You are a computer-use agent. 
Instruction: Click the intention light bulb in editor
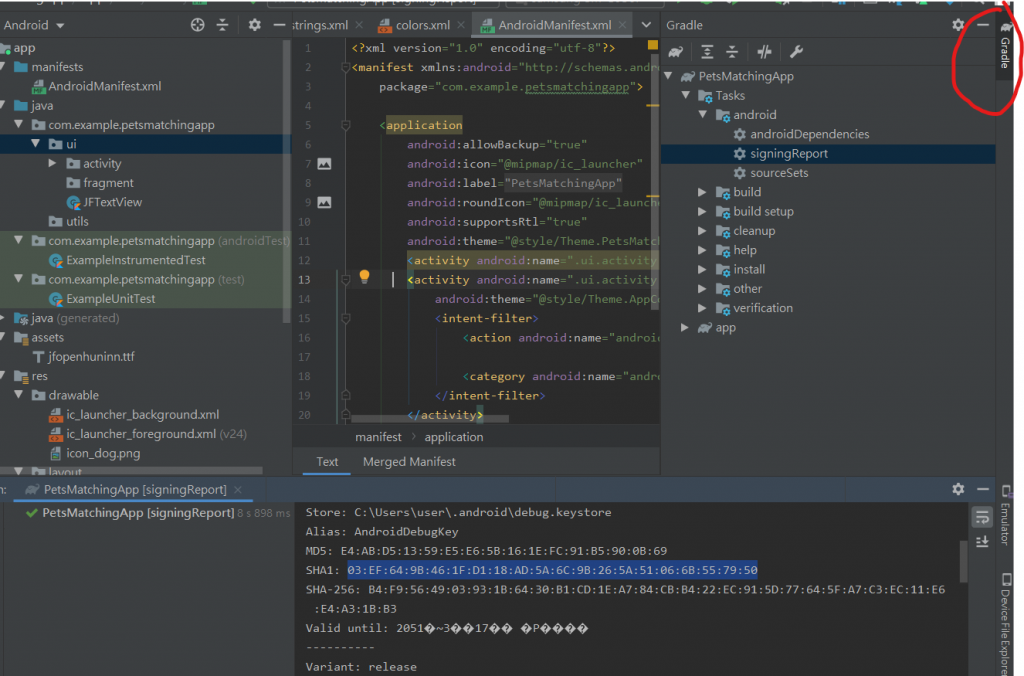point(365,277)
